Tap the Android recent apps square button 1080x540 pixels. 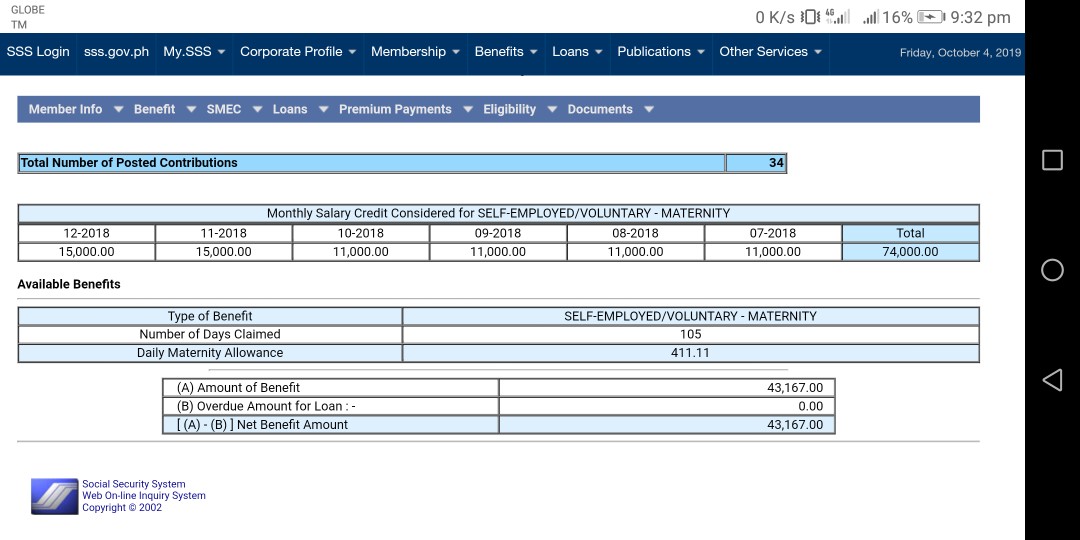1052,160
